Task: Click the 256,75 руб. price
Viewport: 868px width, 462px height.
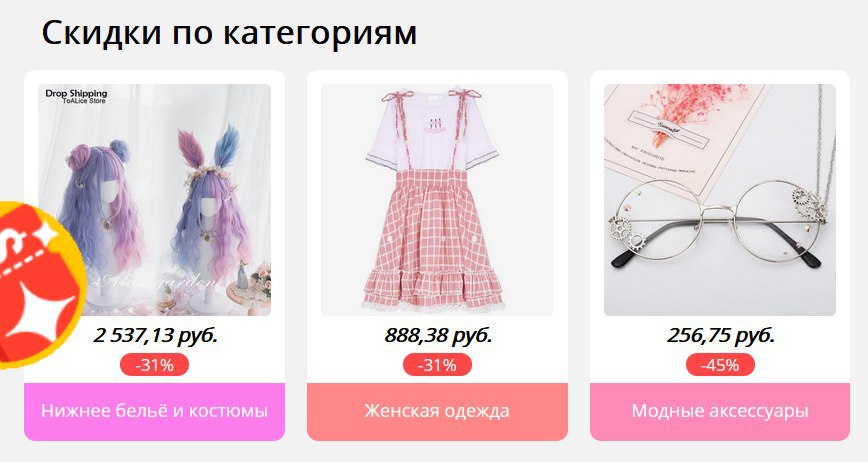Action: (x=720, y=336)
